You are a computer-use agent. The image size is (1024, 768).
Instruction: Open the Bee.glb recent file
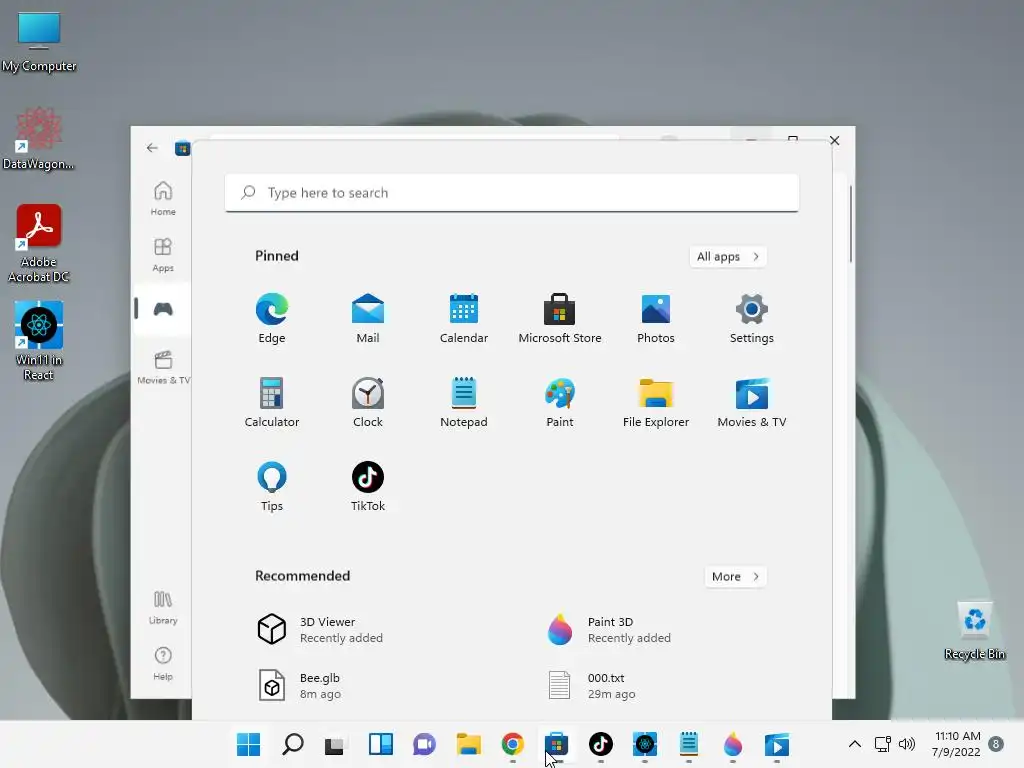pyautogui.click(x=299, y=686)
